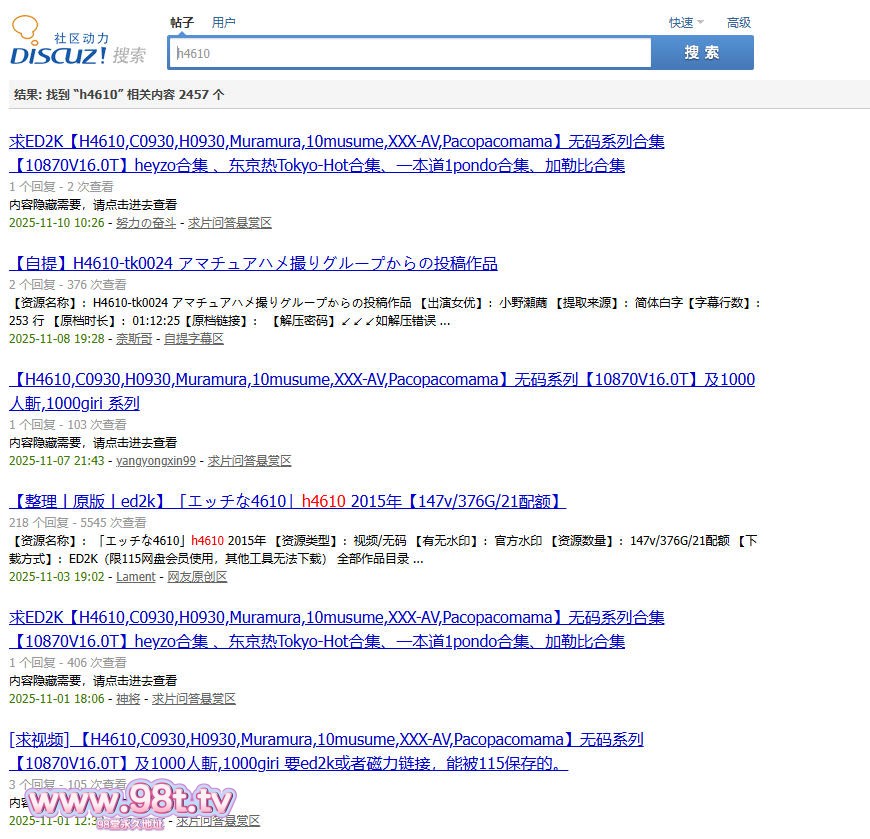The image size is (870, 839).
Task: Switch to the 帖子 search tab
Action: pyautogui.click(x=181, y=22)
